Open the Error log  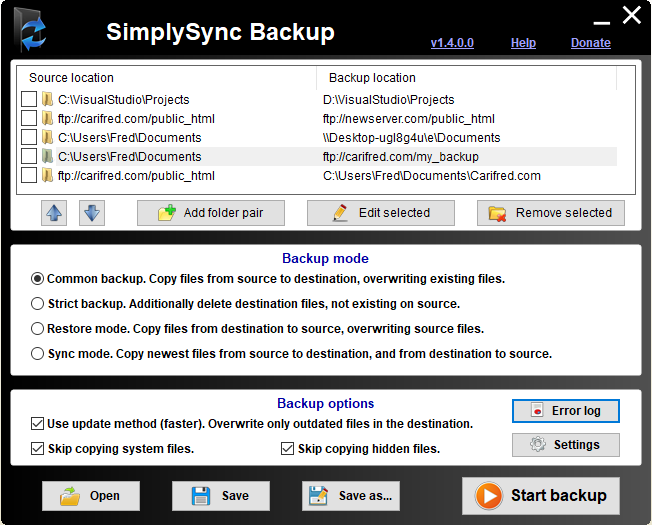click(566, 411)
